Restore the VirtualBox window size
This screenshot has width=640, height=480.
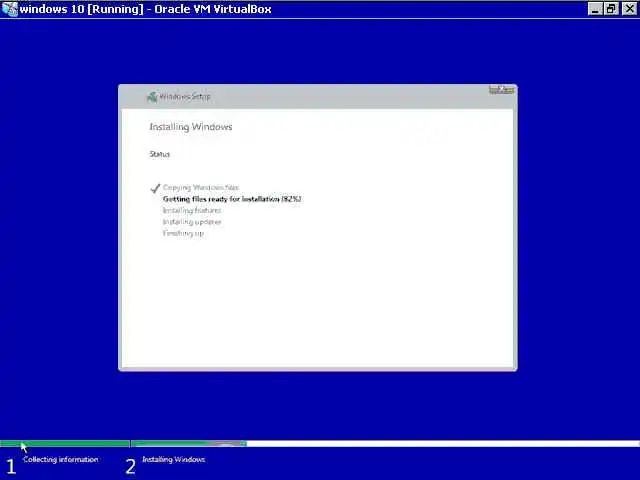click(611, 9)
